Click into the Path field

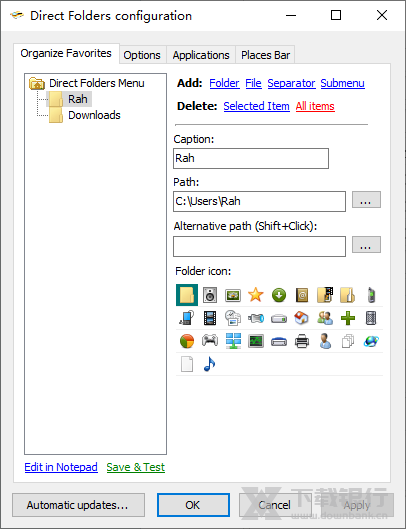(x=259, y=201)
